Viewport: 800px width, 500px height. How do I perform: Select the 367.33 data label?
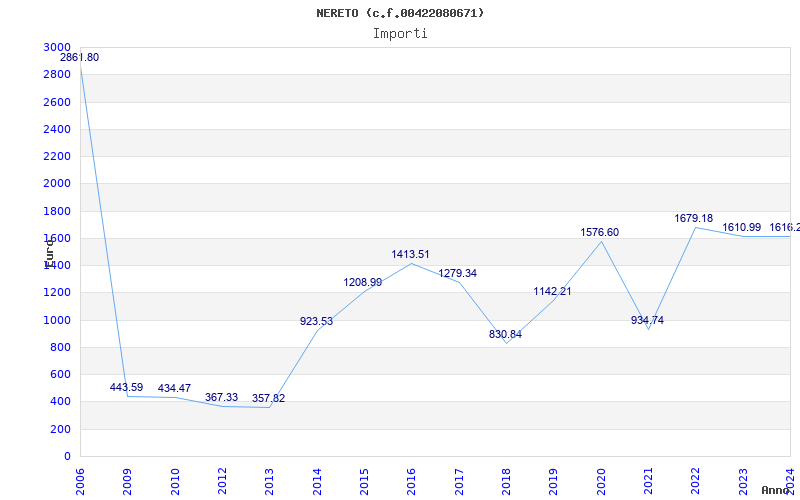221,397
